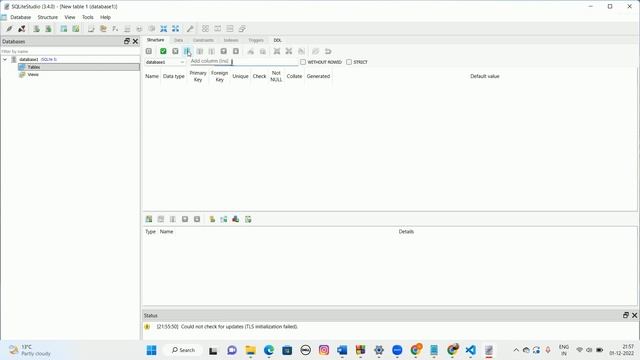
Task: Click the Filter by name input field
Action: tap(70, 51)
